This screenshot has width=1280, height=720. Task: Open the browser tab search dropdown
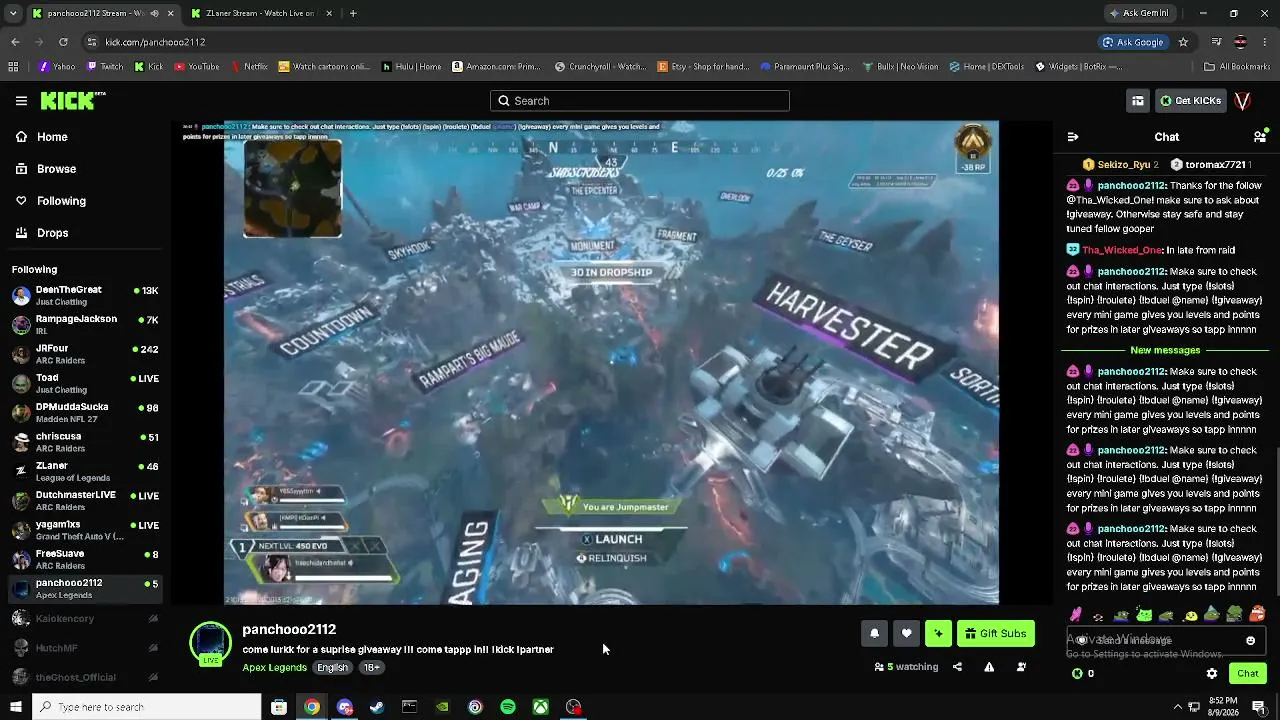click(13, 13)
